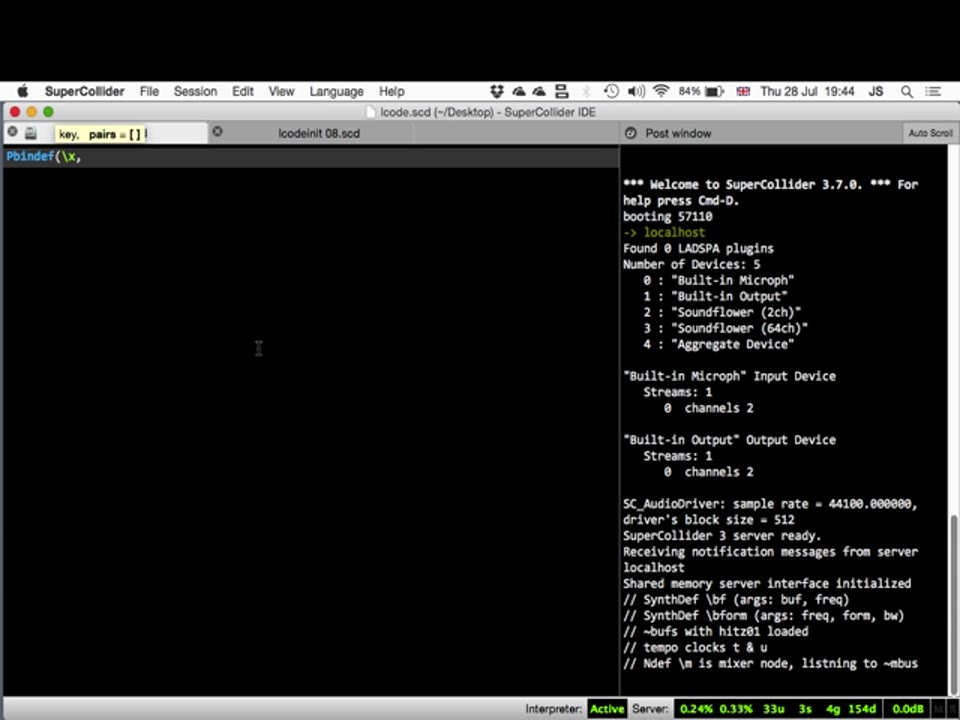Open the UK flag input source menu
The height and width of the screenshot is (720, 960).
(743, 92)
